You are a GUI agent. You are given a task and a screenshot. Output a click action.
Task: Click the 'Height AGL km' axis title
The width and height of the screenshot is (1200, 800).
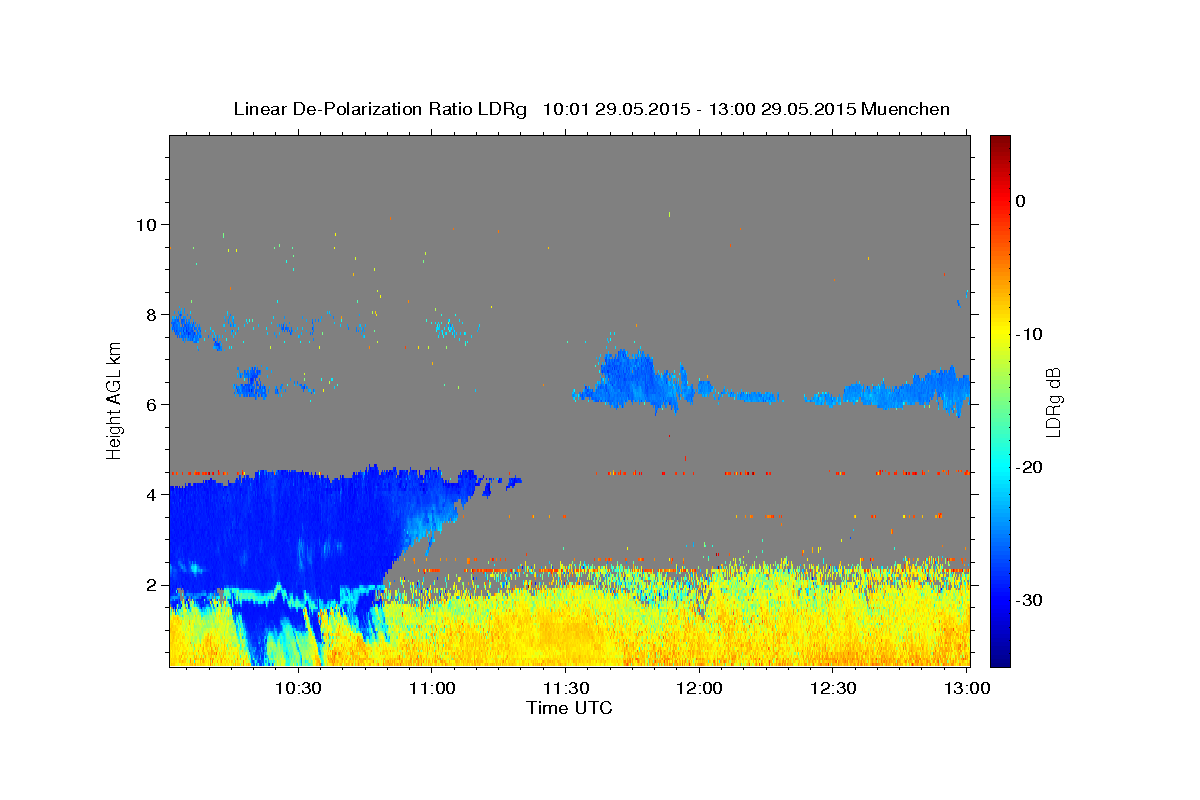click(x=115, y=400)
